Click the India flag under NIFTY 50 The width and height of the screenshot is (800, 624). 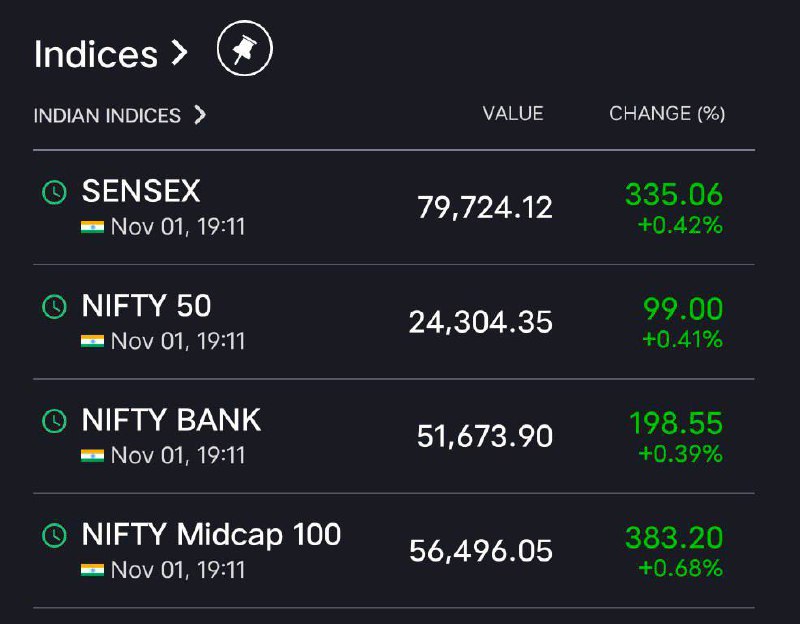(92, 341)
